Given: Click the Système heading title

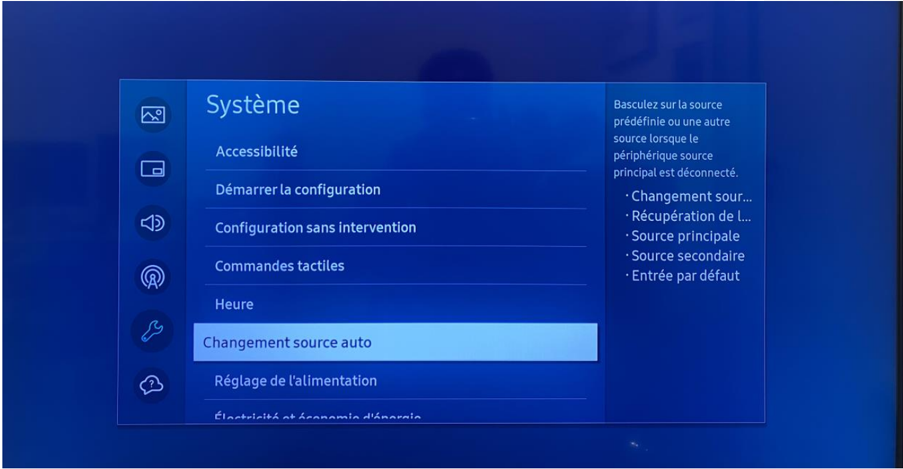Looking at the screenshot, I should (x=253, y=105).
